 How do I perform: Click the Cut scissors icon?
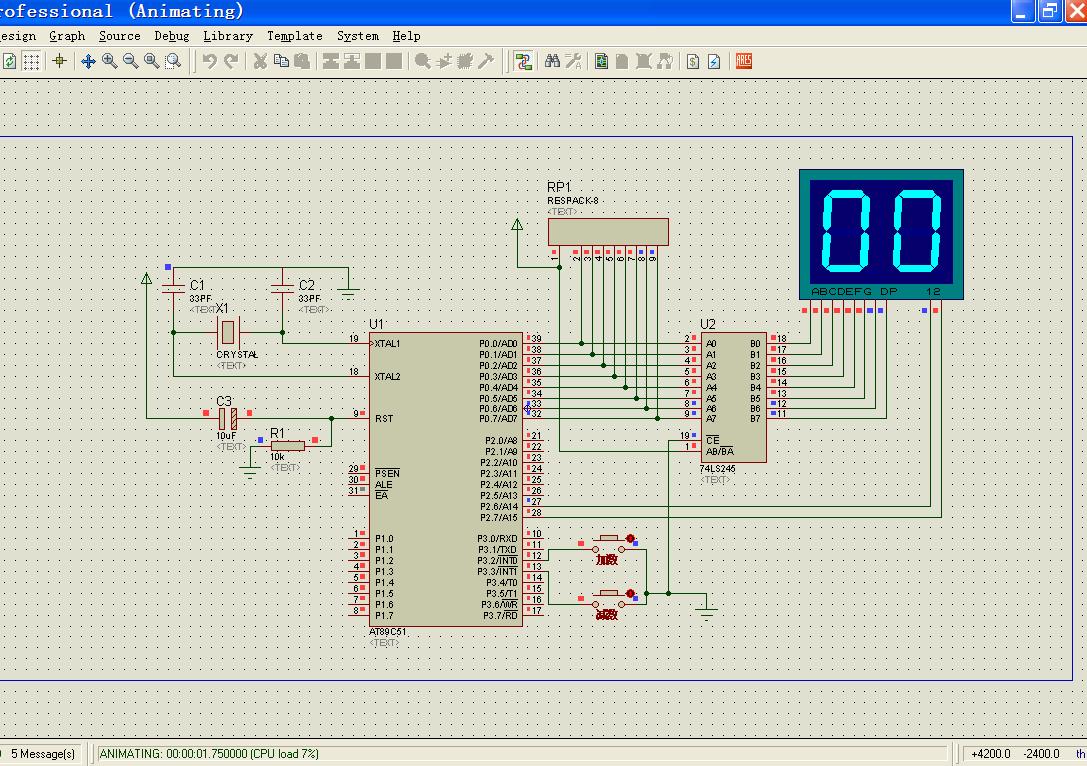260,61
